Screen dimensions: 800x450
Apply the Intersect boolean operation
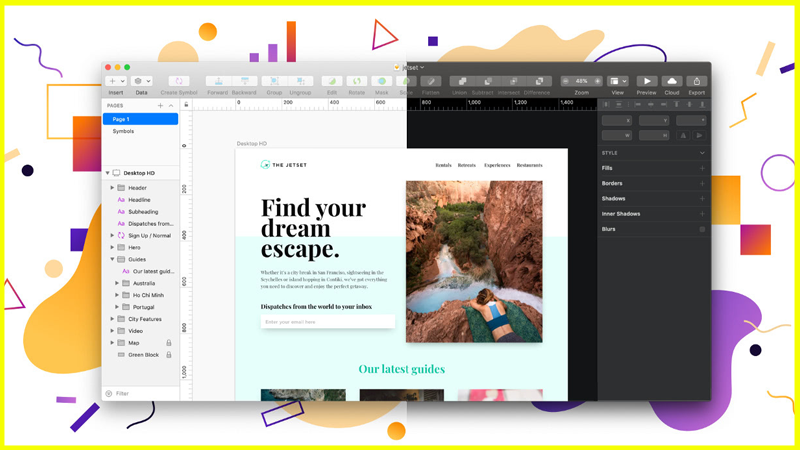point(513,81)
